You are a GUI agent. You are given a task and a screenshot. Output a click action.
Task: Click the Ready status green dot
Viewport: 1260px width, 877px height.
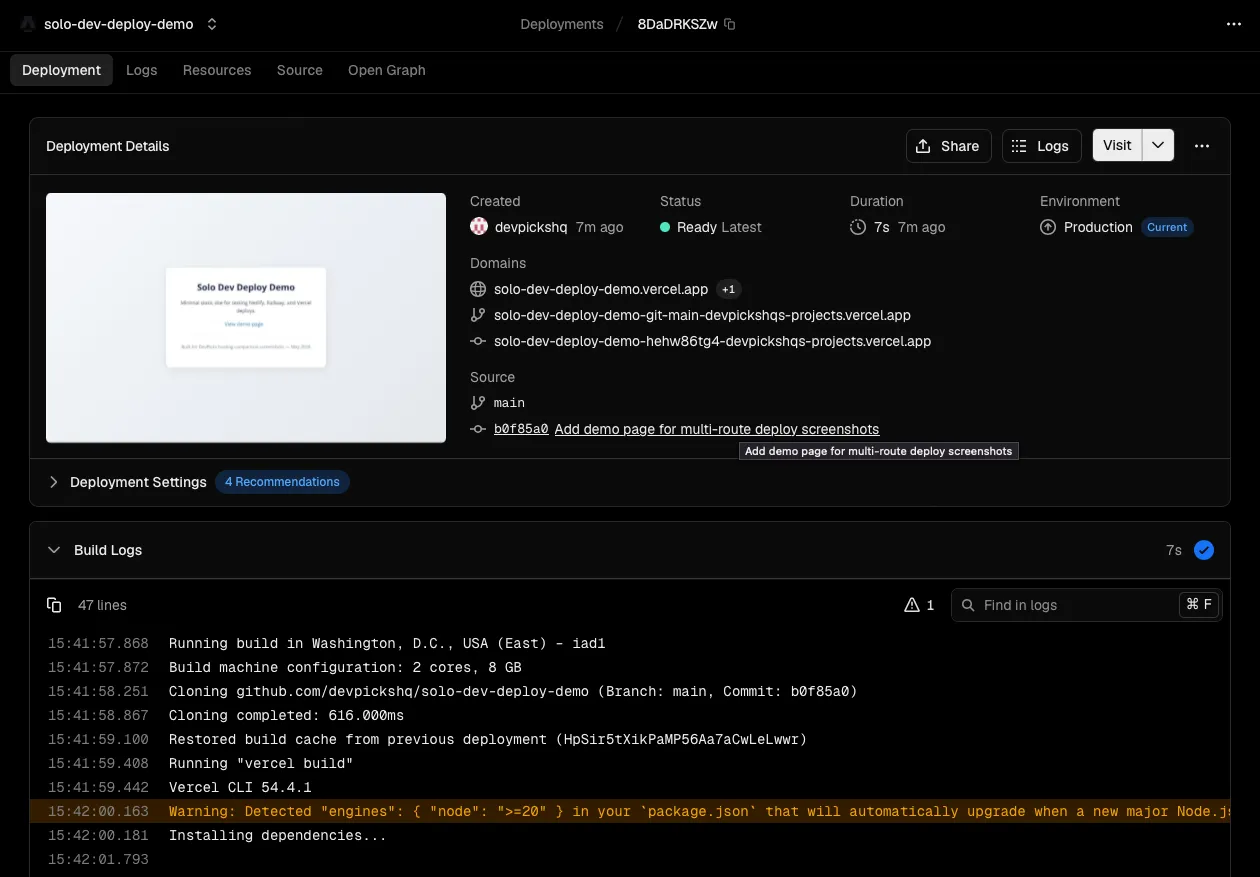pos(665,227)
